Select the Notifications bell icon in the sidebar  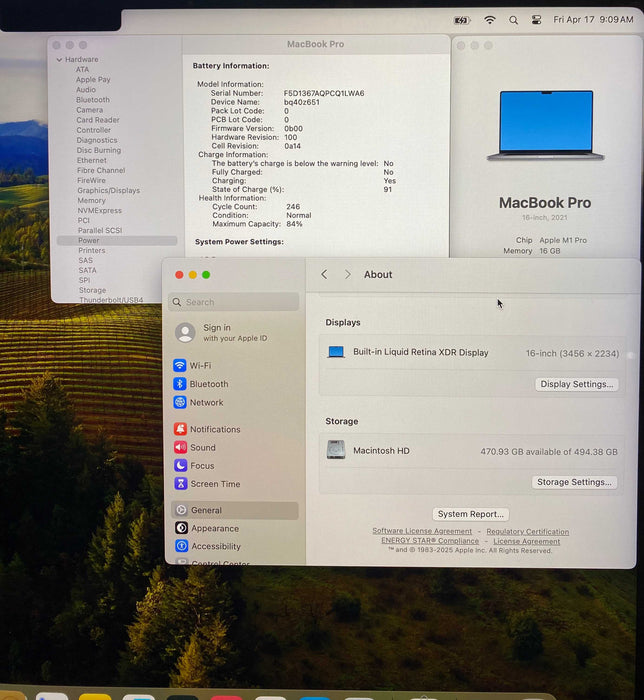click(x=180, y=429)
